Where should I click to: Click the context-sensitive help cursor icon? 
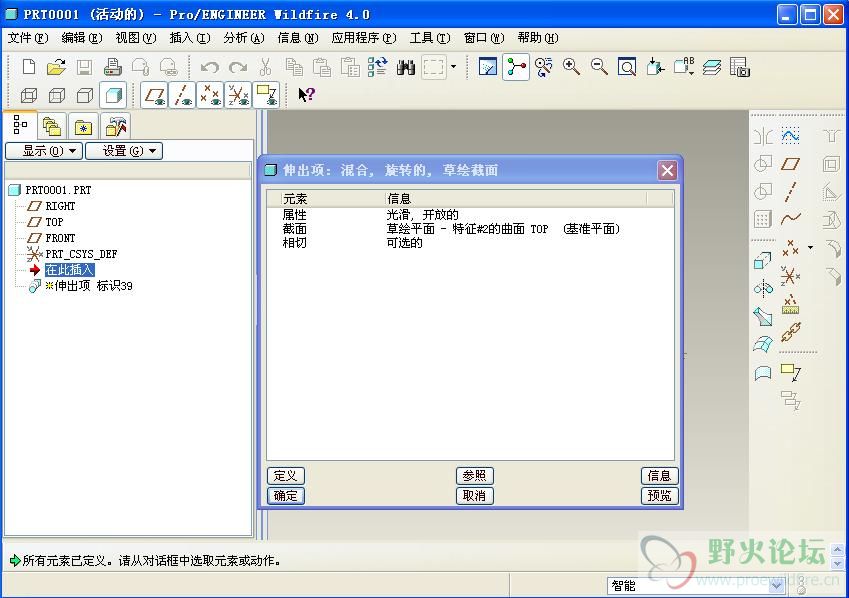tap(306, 95)
